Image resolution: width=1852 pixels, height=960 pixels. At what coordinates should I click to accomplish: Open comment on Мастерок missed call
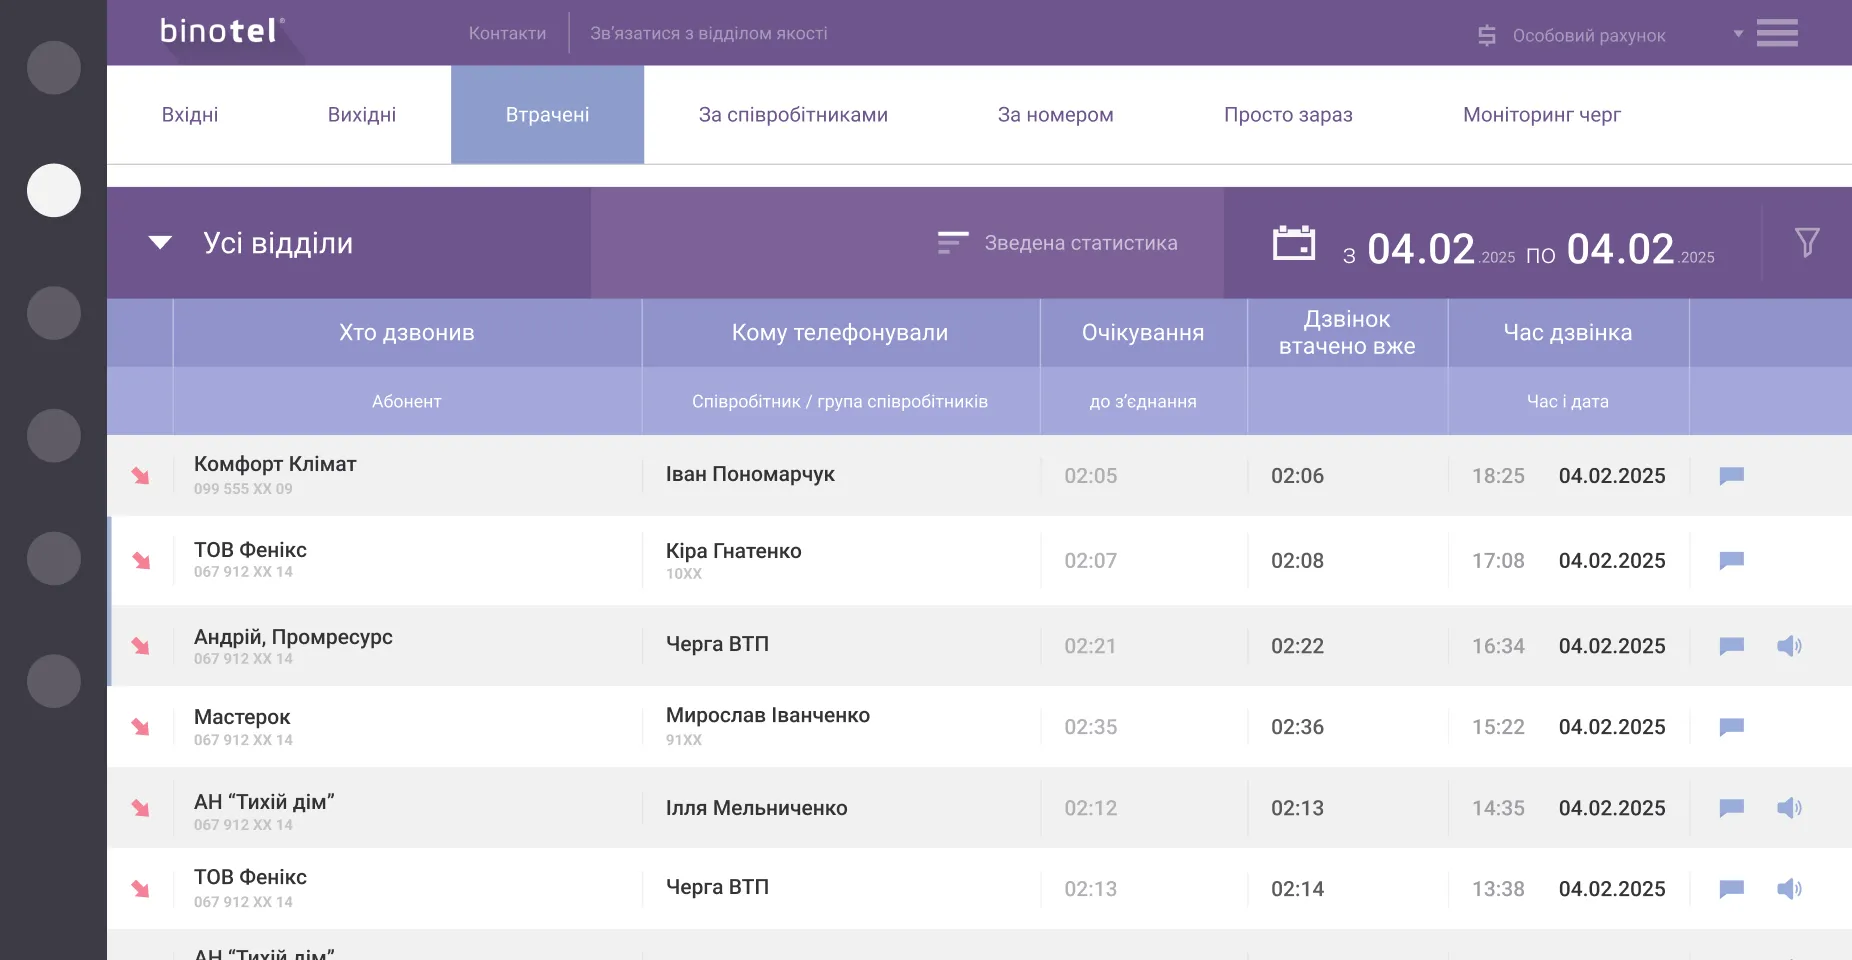1731,727
